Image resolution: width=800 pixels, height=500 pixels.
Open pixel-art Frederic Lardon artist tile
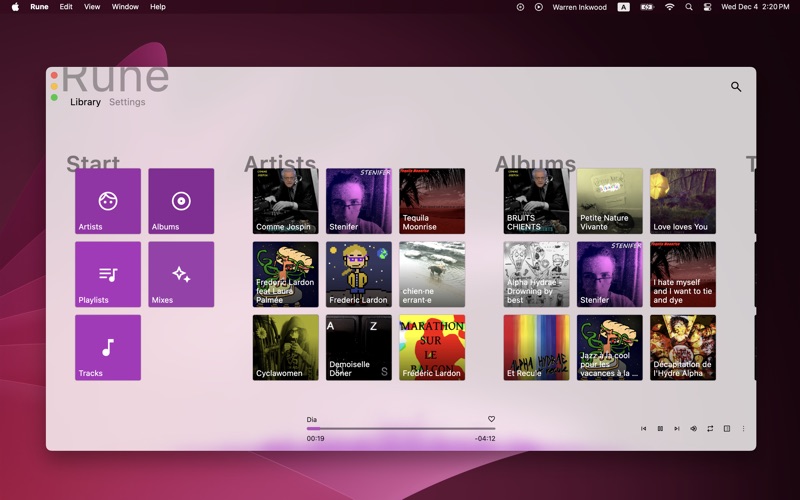pyautogui.click(x=359, y=274)
